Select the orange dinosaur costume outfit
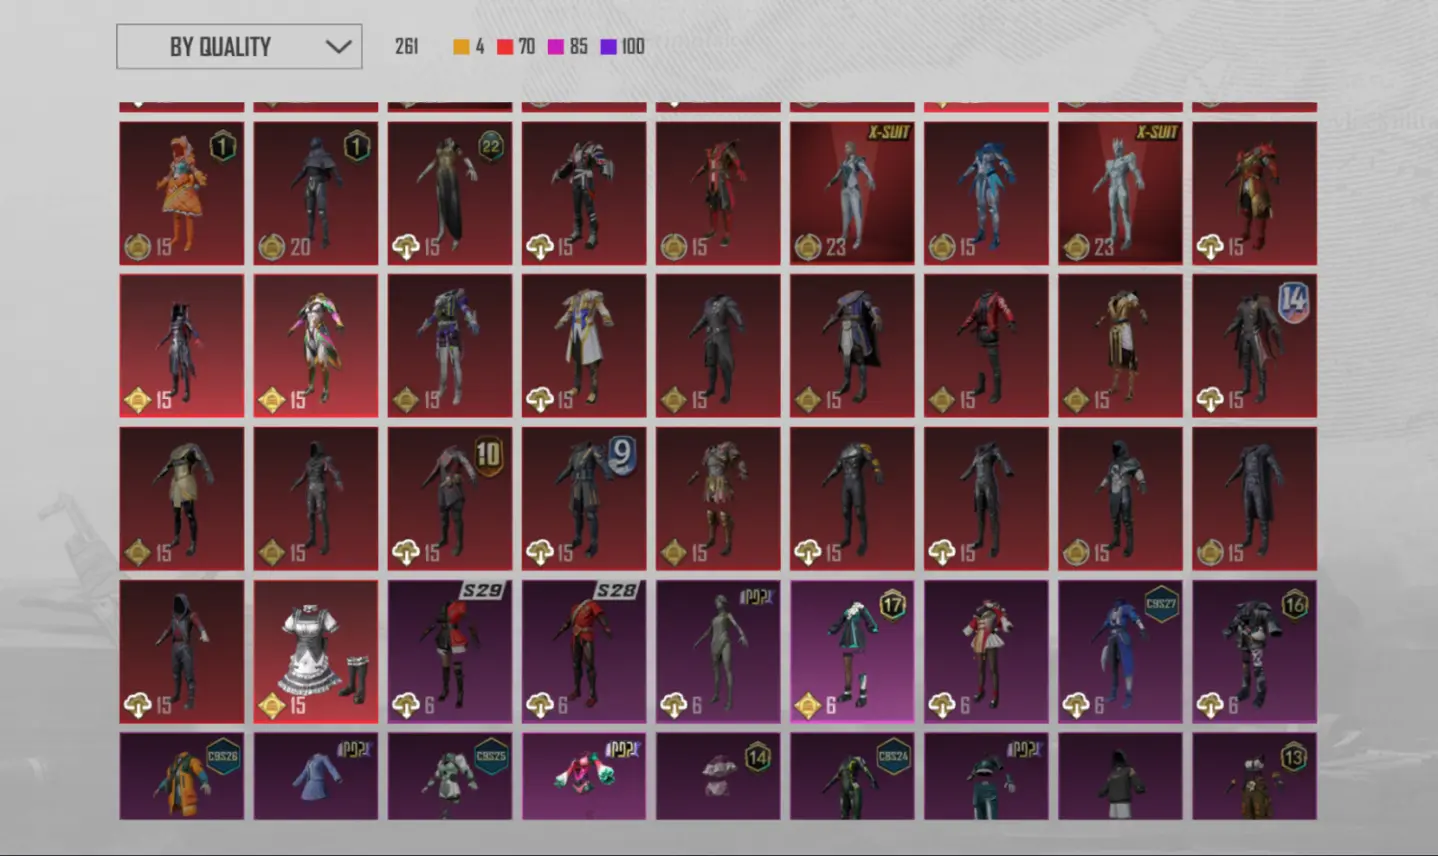The height and width of the screenshot is (856, 1438). (181, 193)
